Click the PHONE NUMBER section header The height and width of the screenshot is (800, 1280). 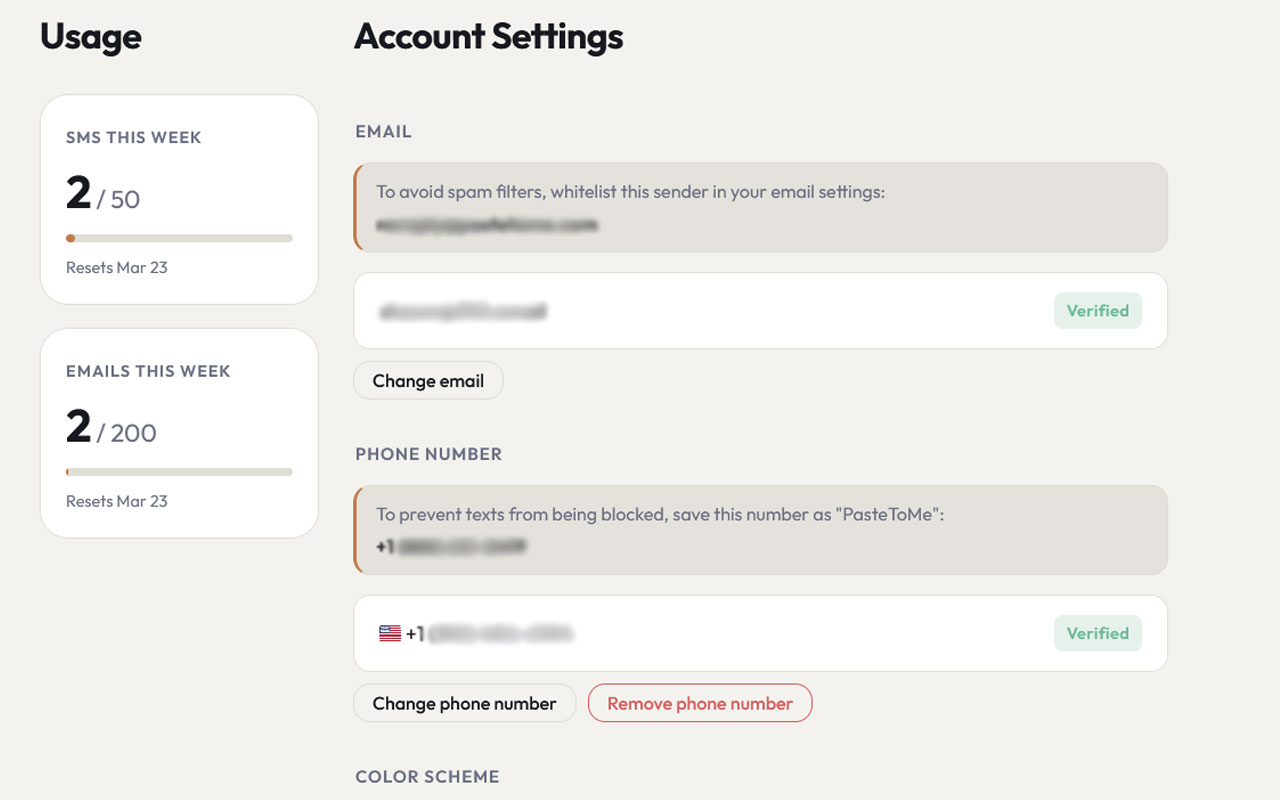click(428, 453)
